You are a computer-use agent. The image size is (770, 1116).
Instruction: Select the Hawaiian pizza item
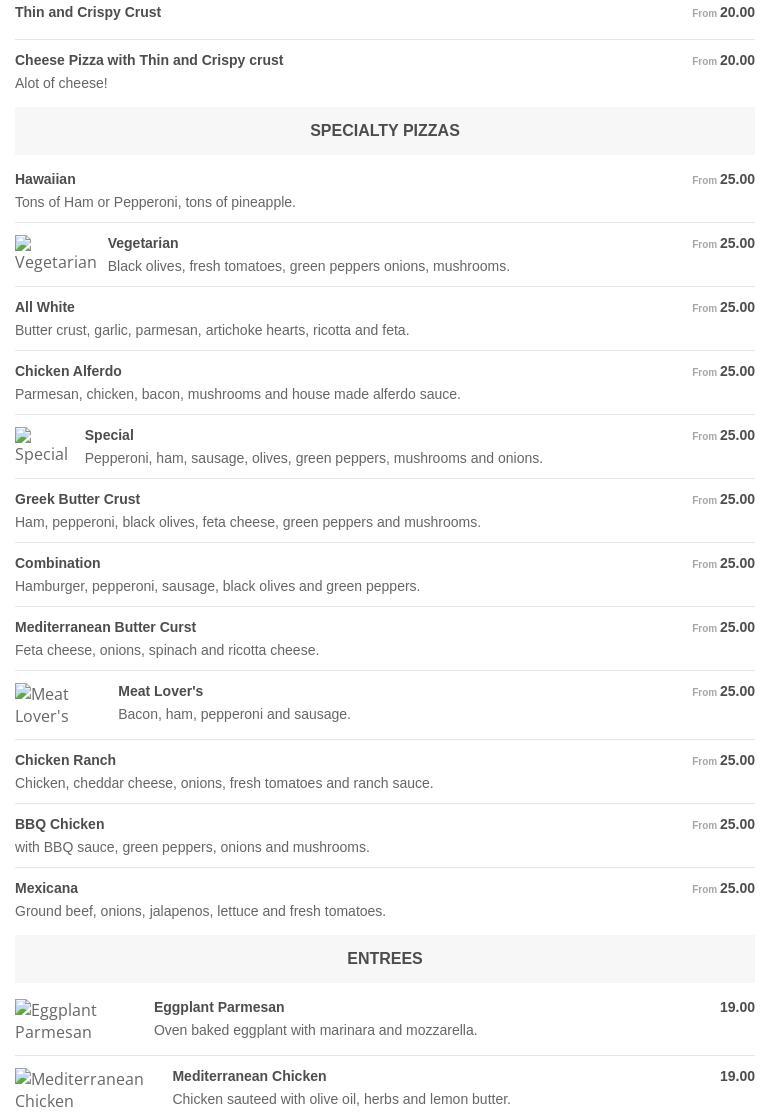pos(45,179)
